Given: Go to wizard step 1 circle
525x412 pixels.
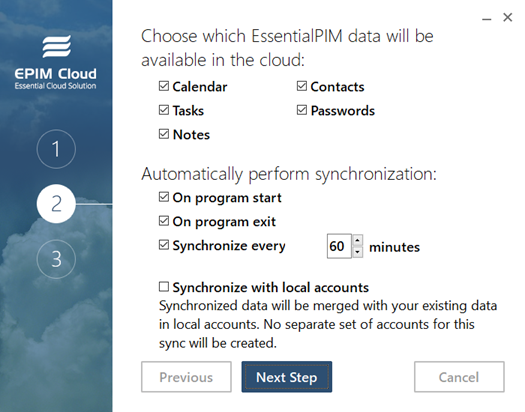Looking at the screenshot, I should click(x=56, y=149).
